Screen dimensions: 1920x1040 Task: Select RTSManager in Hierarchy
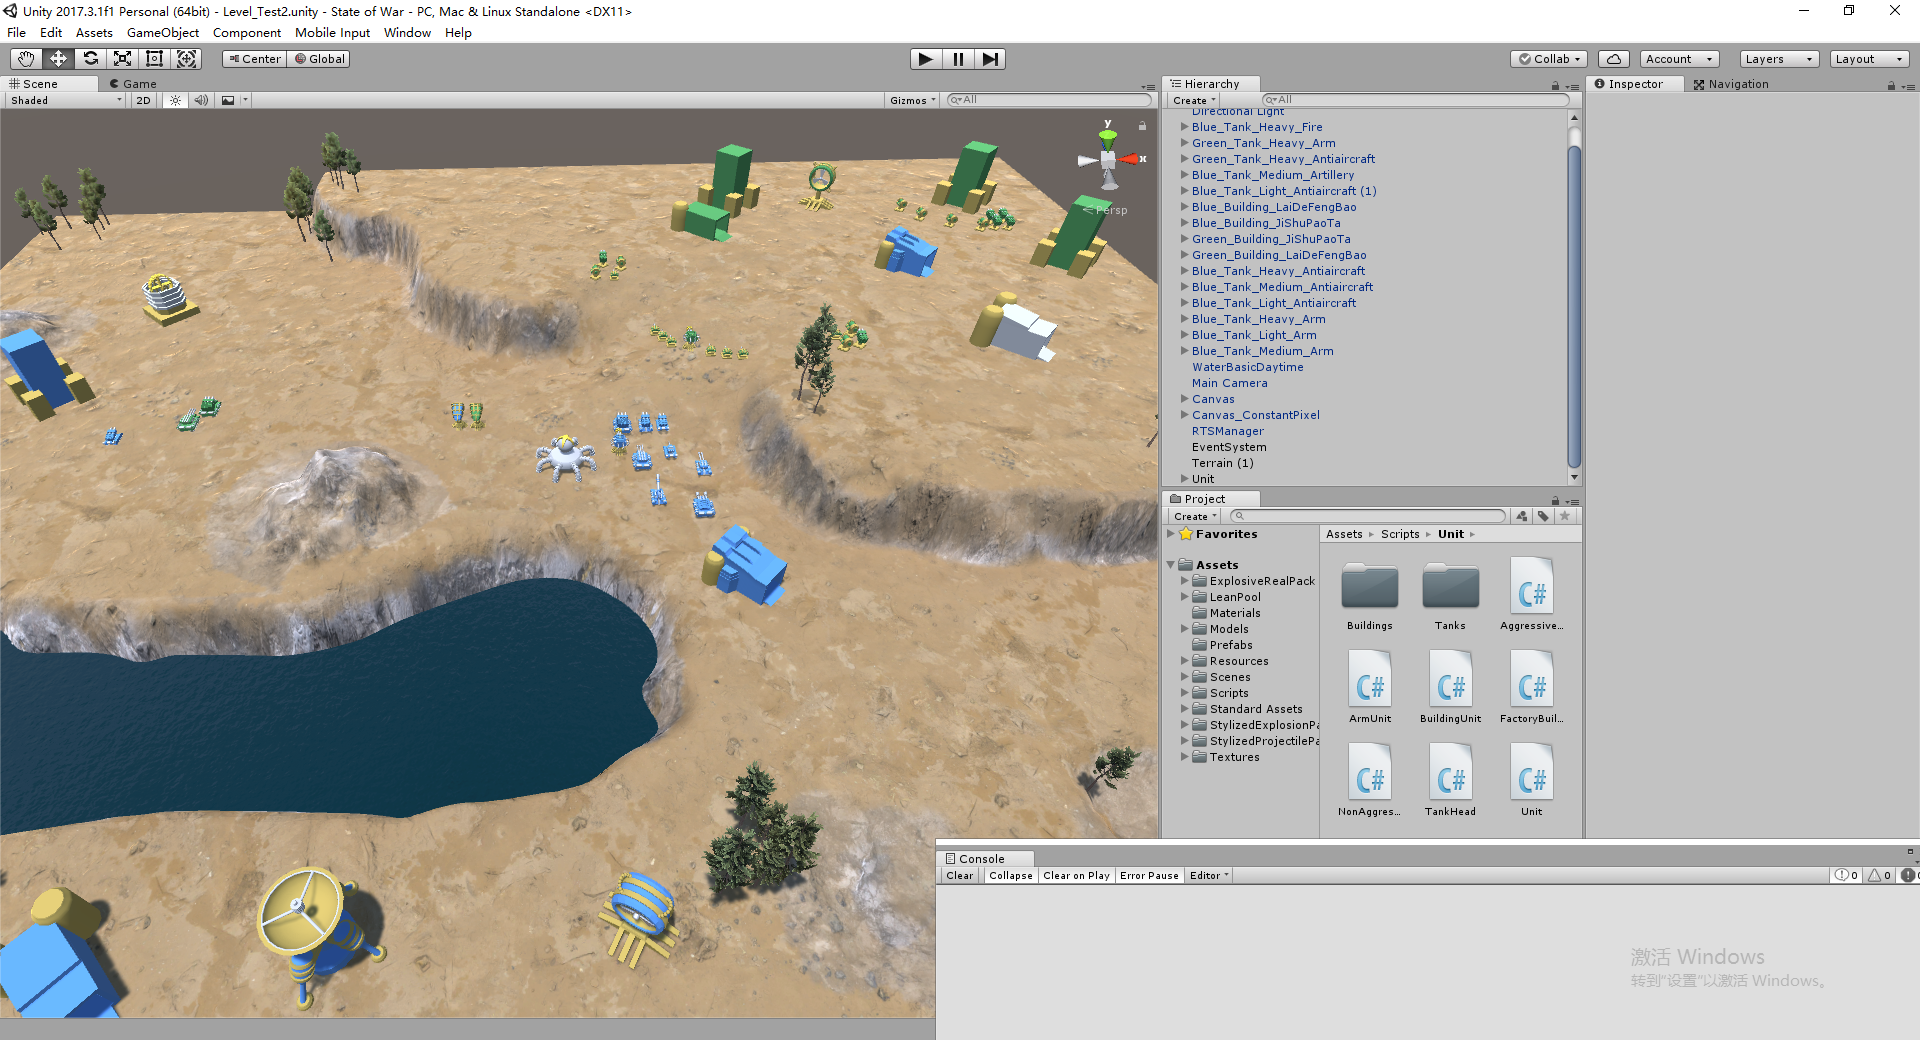1227,431
